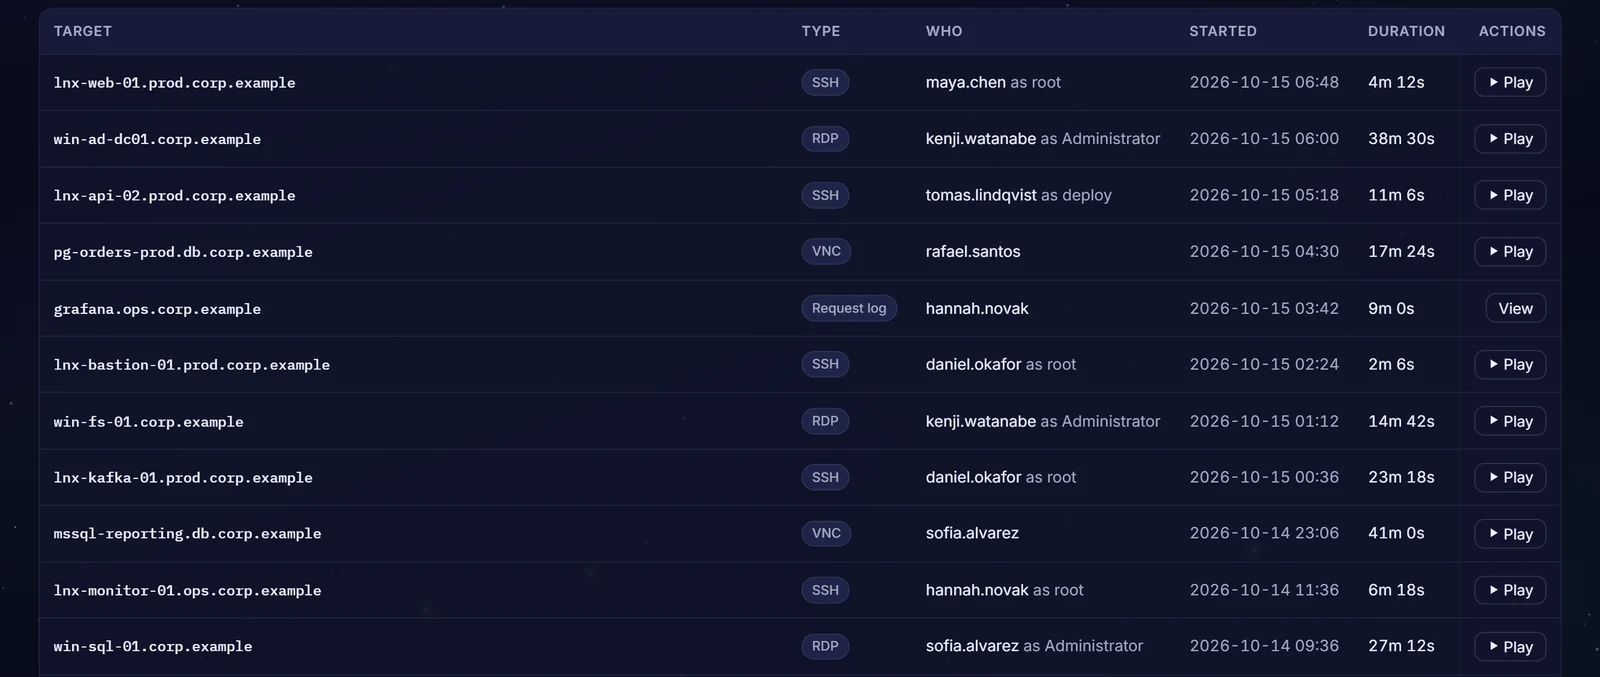
Task: Select target lnx-api-02.prod.corp.example
Action: point(174,195)
